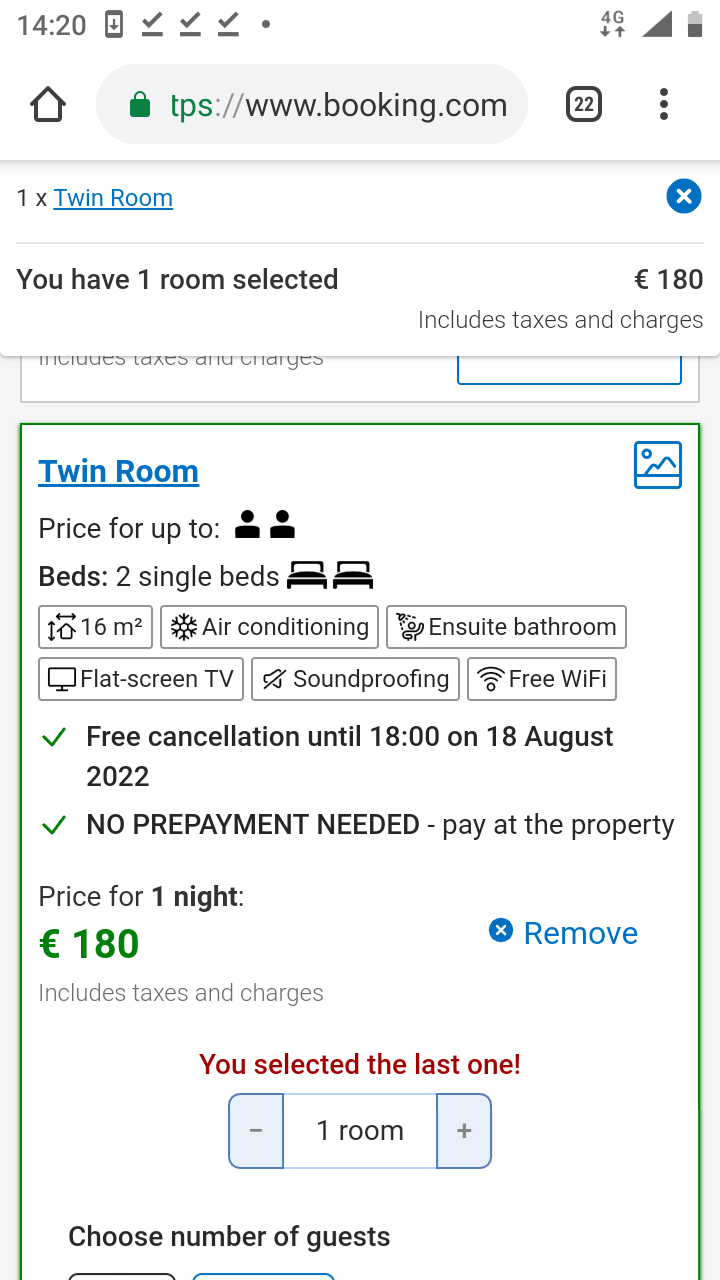Tap the Soundproofing amenity badge
The width and height of the screenshot is (720, 1280).
(x=355, y=679)
